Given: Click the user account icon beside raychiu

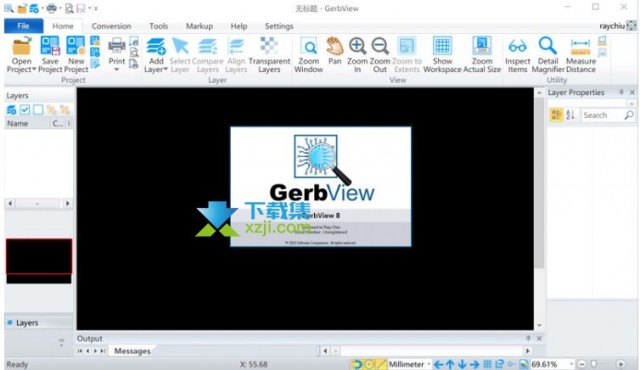Looking at the screenshot, I should (631, 26).
